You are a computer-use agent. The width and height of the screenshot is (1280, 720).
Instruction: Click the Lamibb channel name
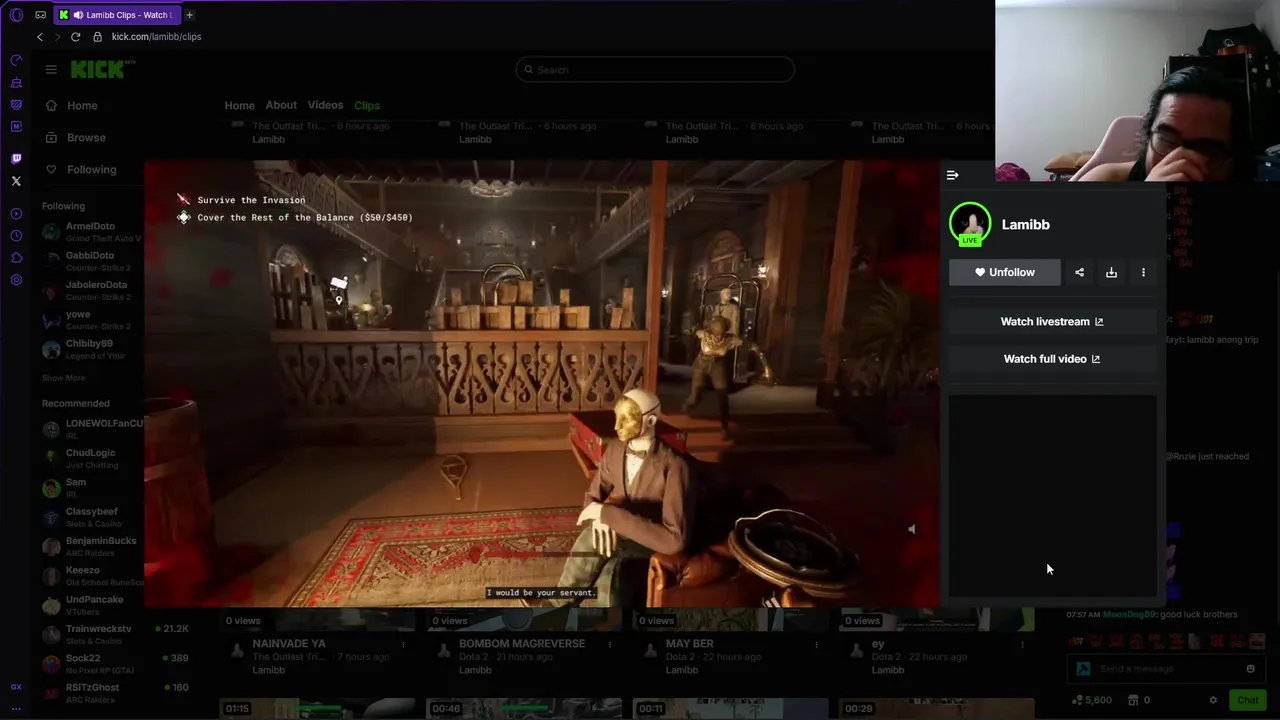1026,225
